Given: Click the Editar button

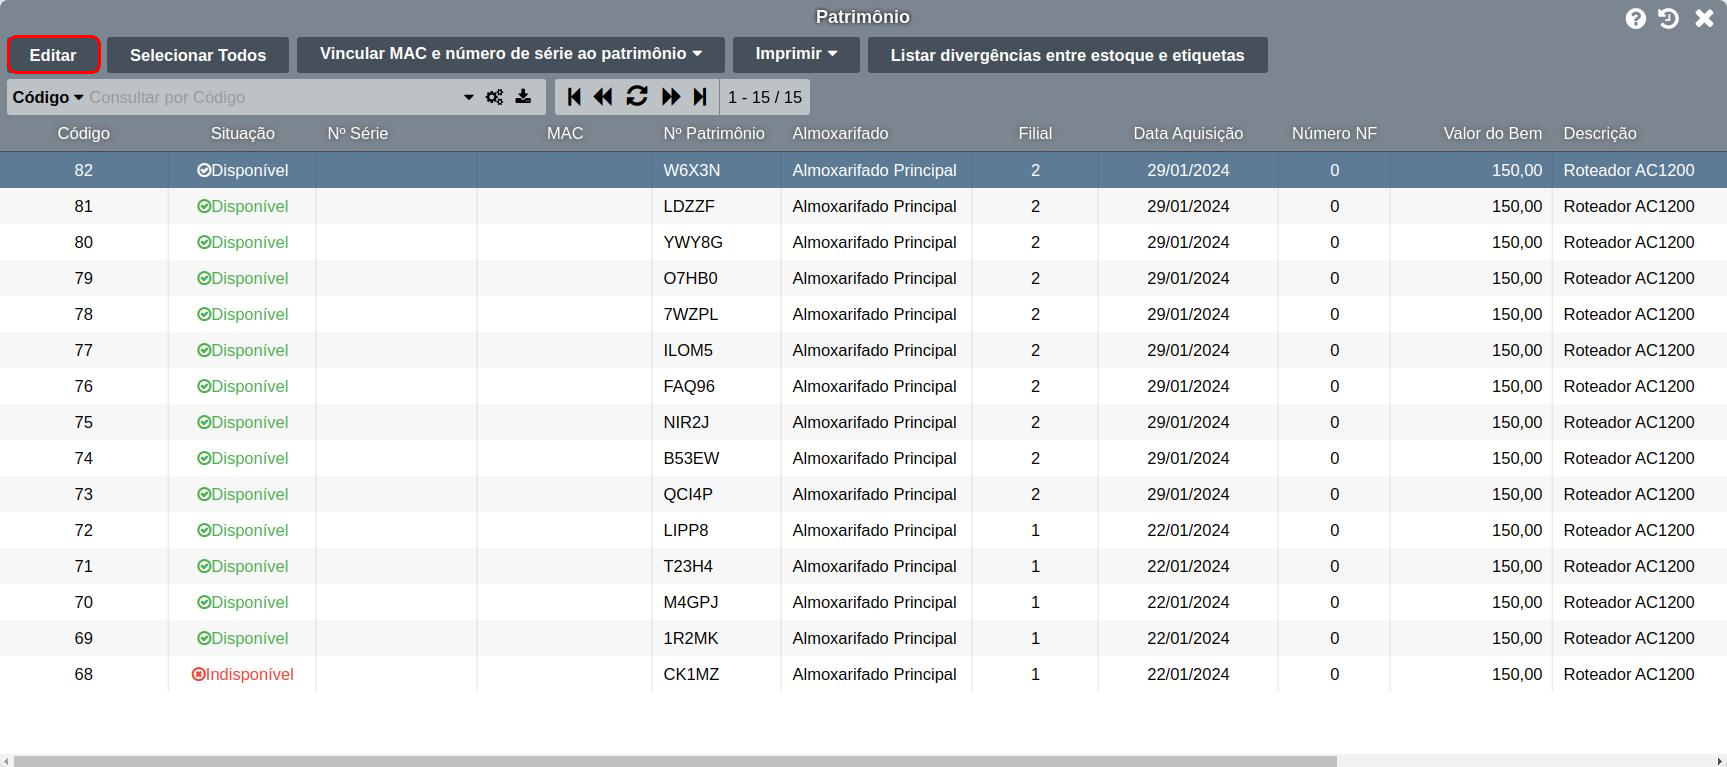Looking at the screenshot, I should coord(53,55).
